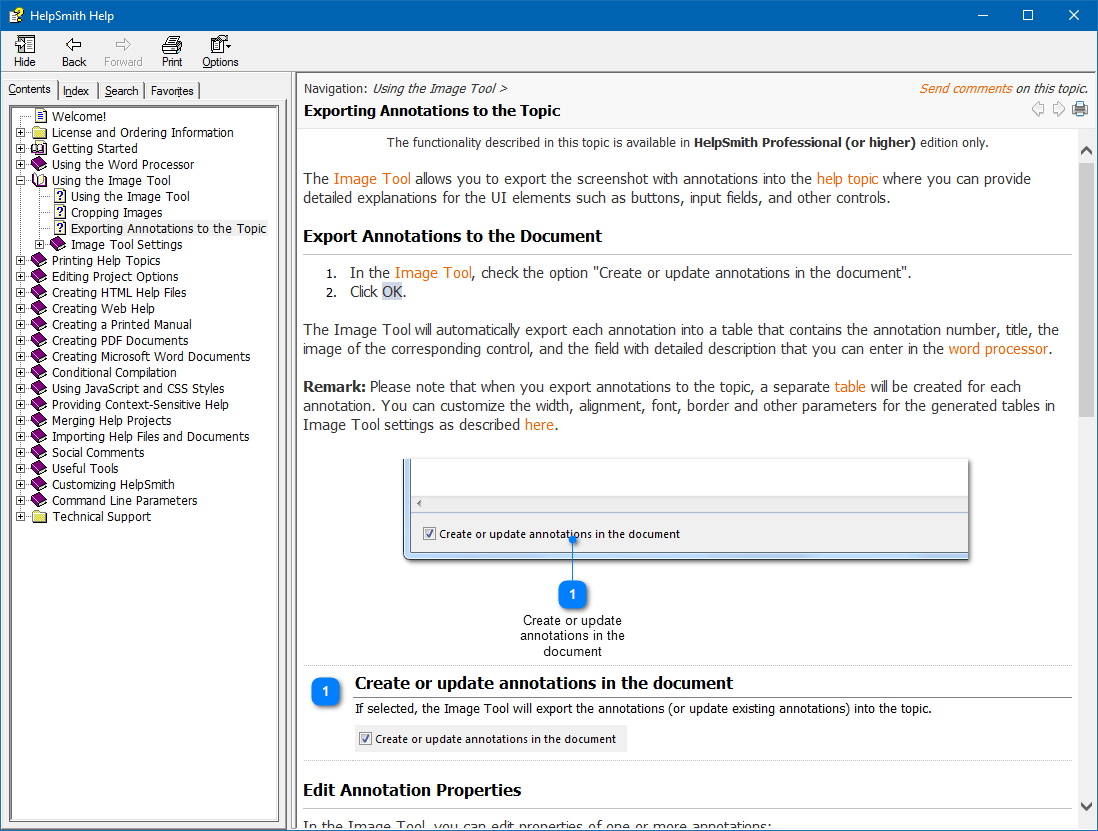
Task: Click the previous topic arrow icon
Action: 1038,109
